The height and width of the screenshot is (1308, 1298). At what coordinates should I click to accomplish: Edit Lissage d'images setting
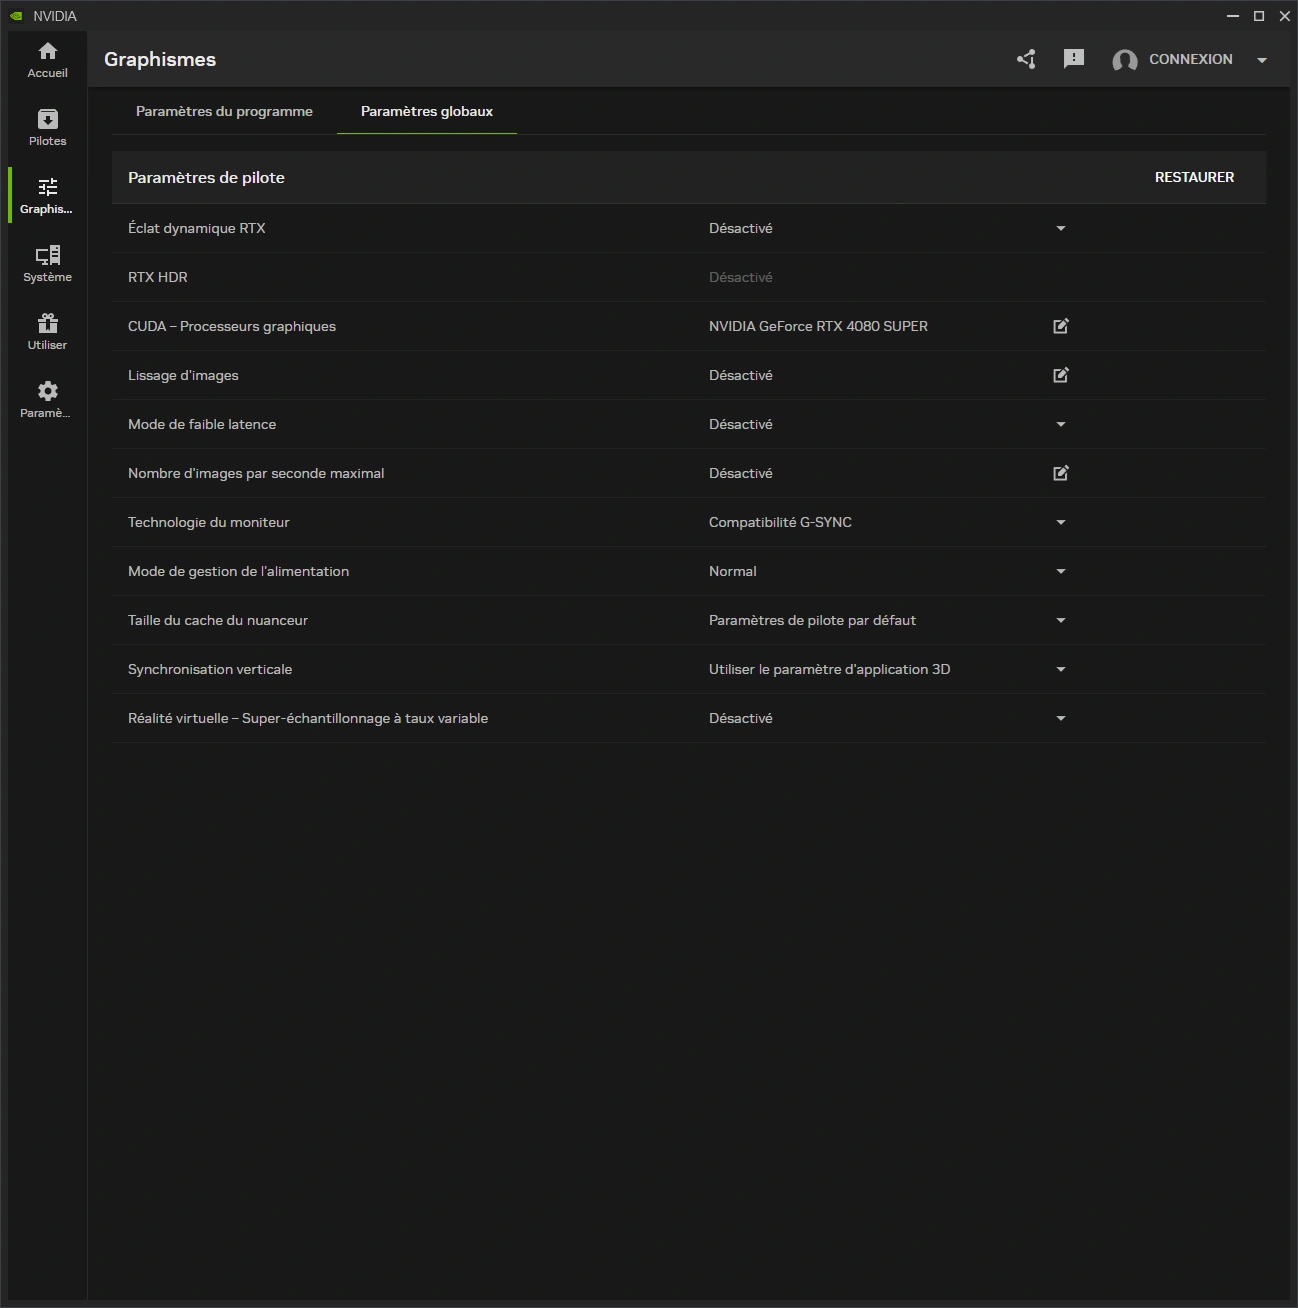[x=1061, y=375]
